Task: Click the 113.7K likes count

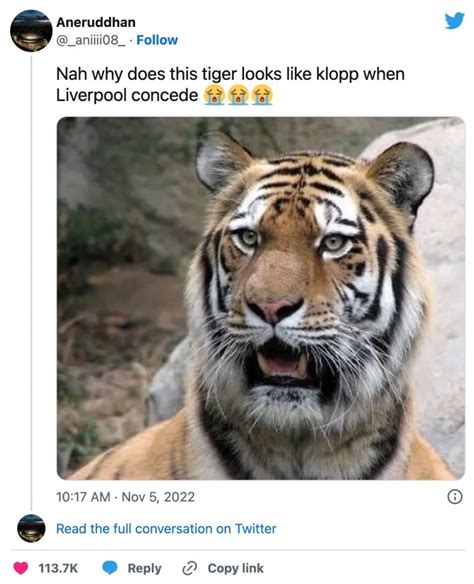Action: pos(58,568)
